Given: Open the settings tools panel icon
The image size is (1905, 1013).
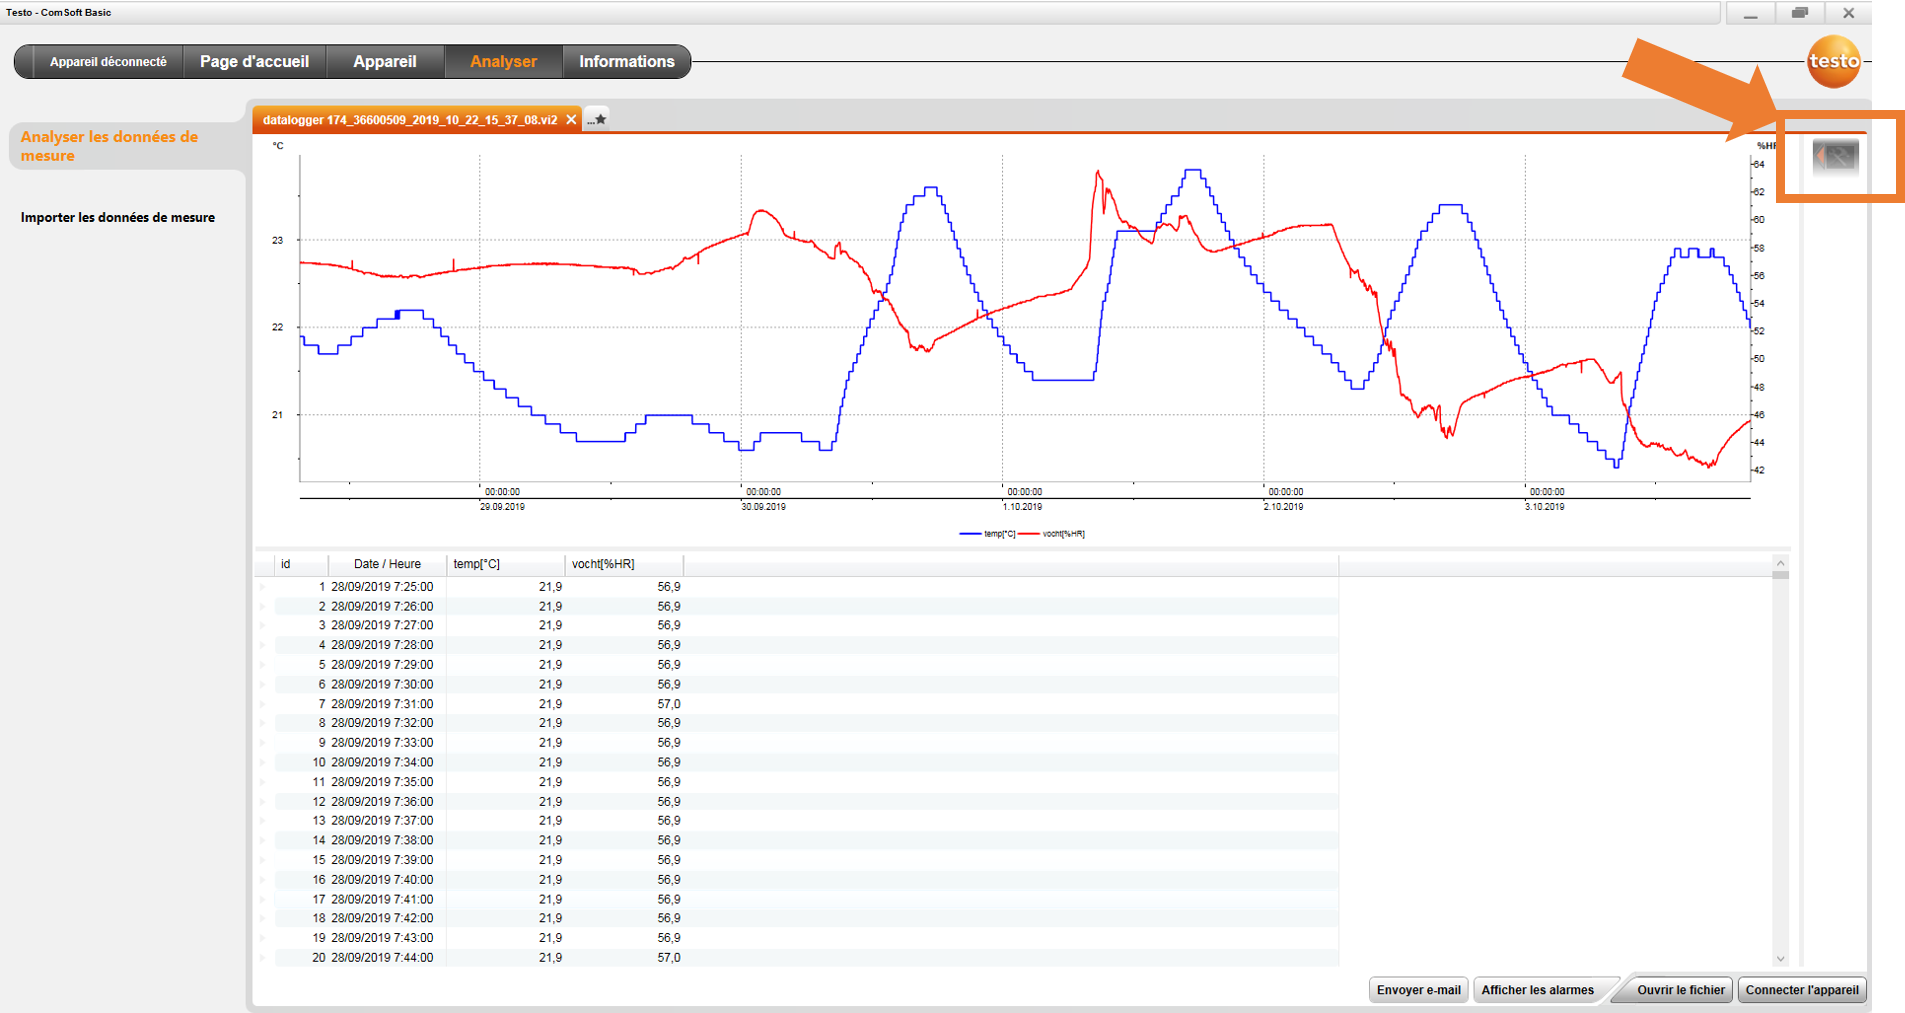Looking at the screenshot, I should [1835, 157].
